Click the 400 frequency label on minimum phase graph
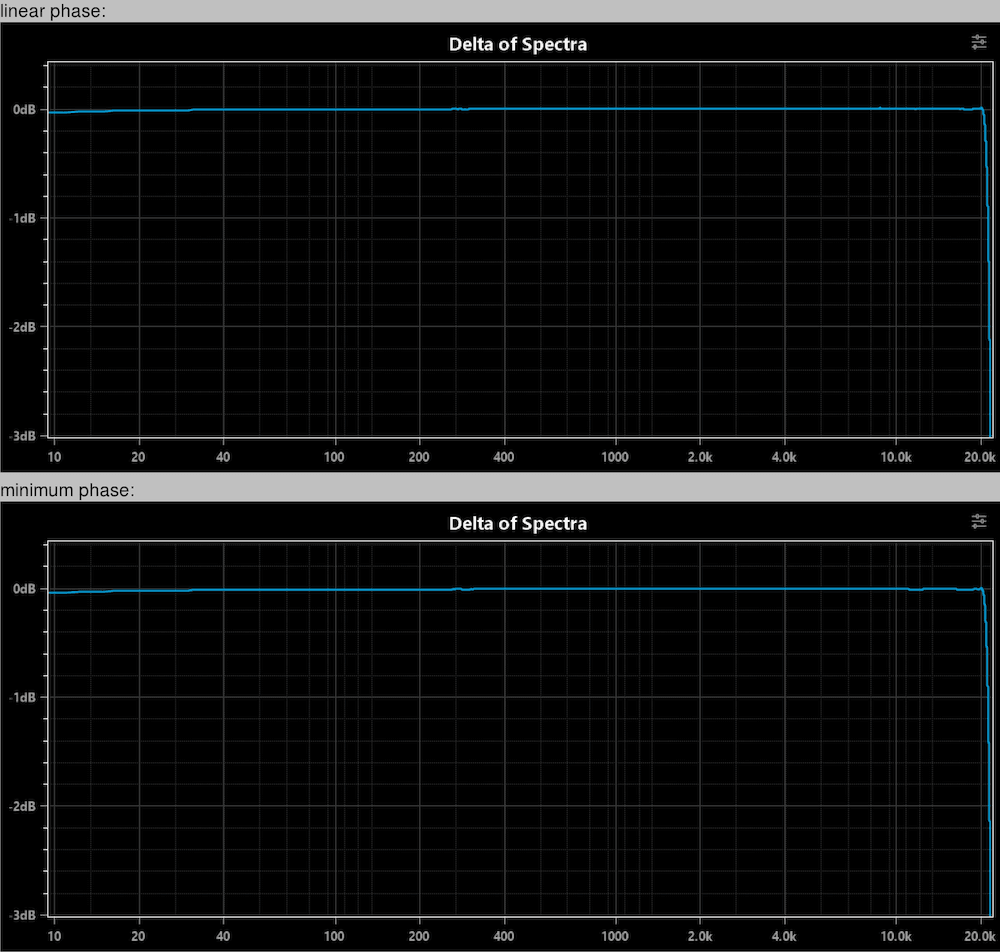Image resolution: width=1000 pixels, height=952 pixels. [504, 936]
